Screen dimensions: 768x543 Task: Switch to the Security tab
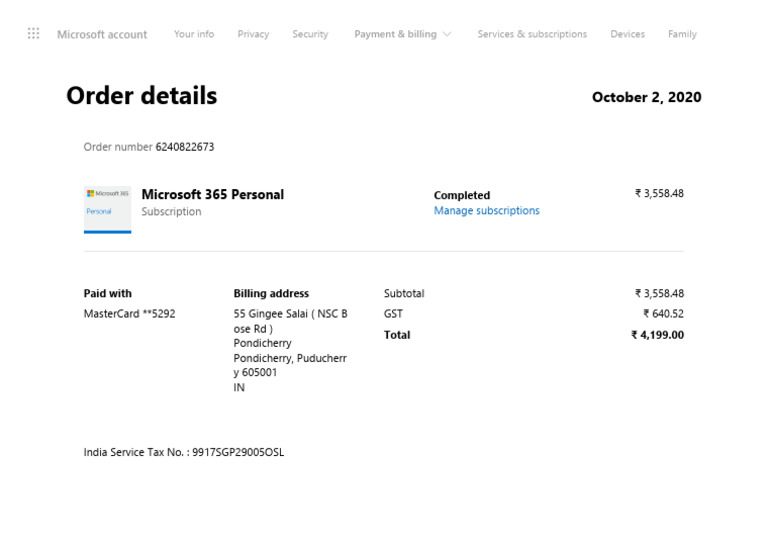(x=310, y=34)
